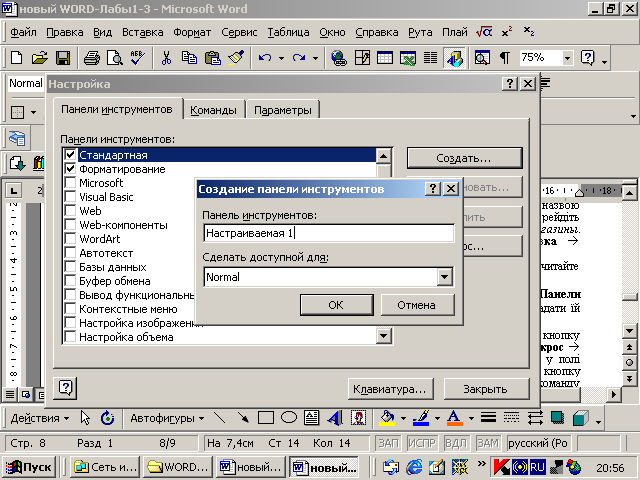The width and height of the screenshot is (640, 480).
Task: Check the Microsoft toolbar checkbox
Action: 70,182
